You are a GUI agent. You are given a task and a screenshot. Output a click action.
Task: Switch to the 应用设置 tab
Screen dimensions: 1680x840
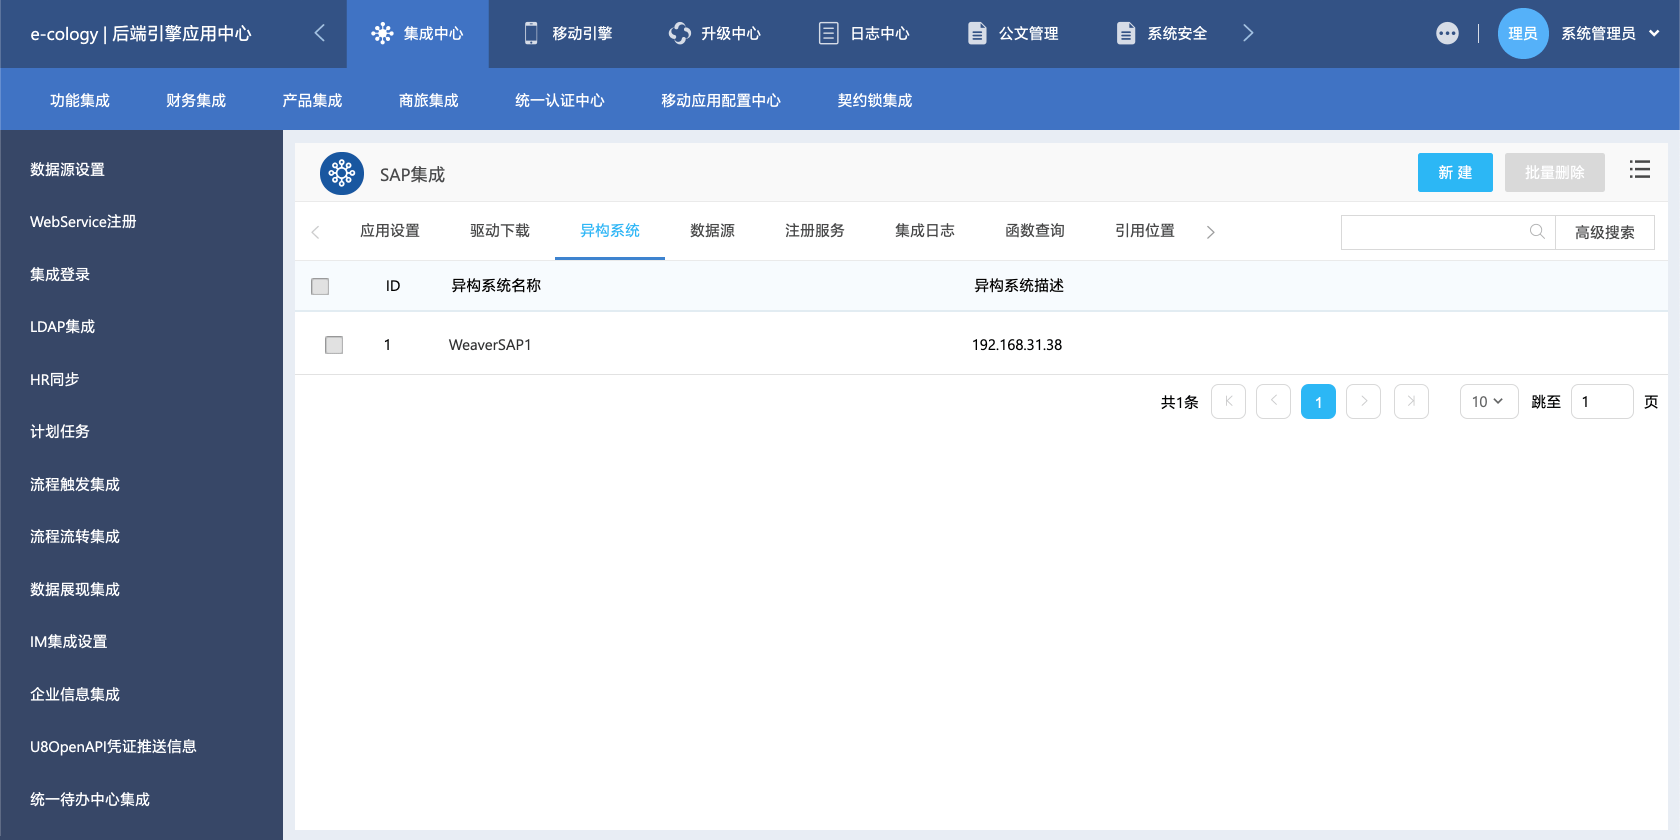390,231
